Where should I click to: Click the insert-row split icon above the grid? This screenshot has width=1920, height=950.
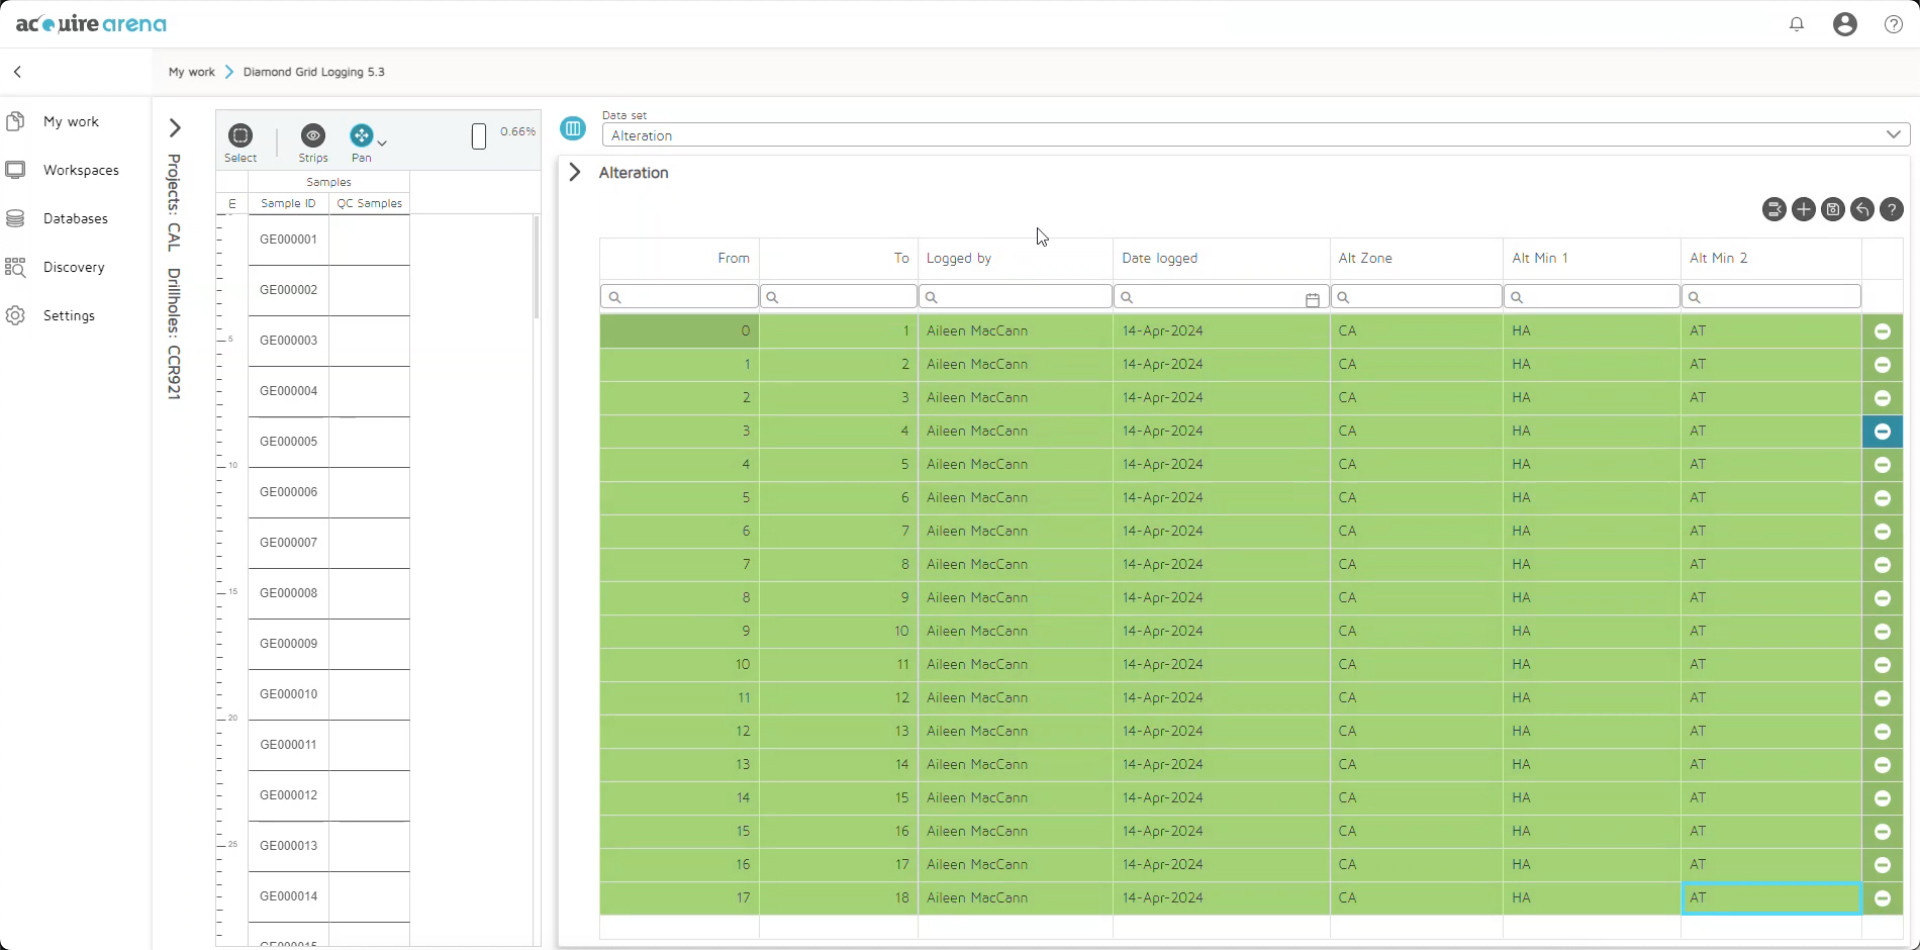coord(1773,209)
